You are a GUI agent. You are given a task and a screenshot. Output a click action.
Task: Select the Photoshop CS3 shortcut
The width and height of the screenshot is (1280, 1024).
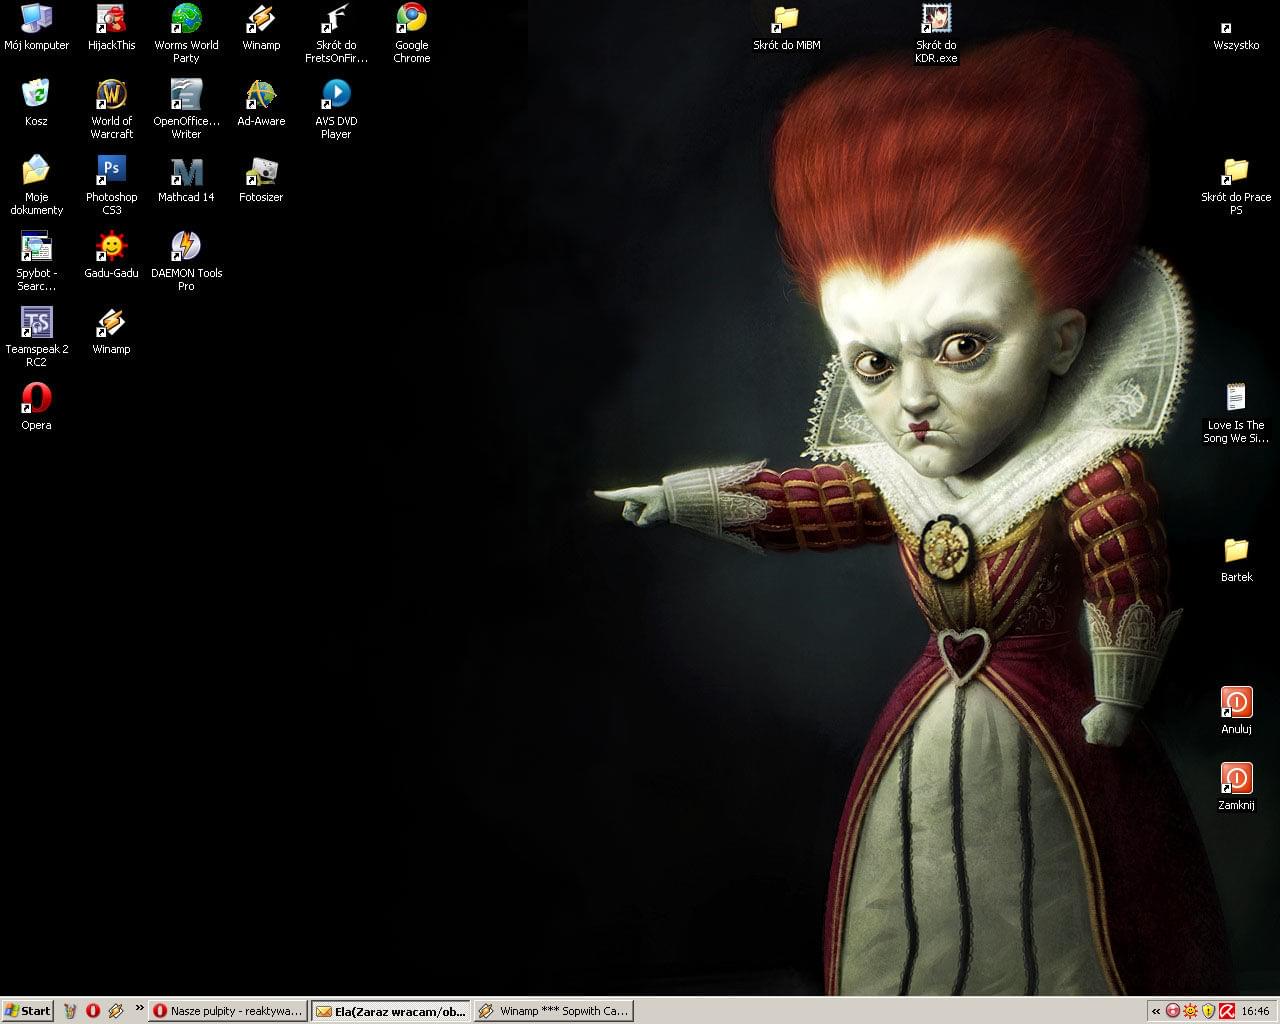click(111, 186)
